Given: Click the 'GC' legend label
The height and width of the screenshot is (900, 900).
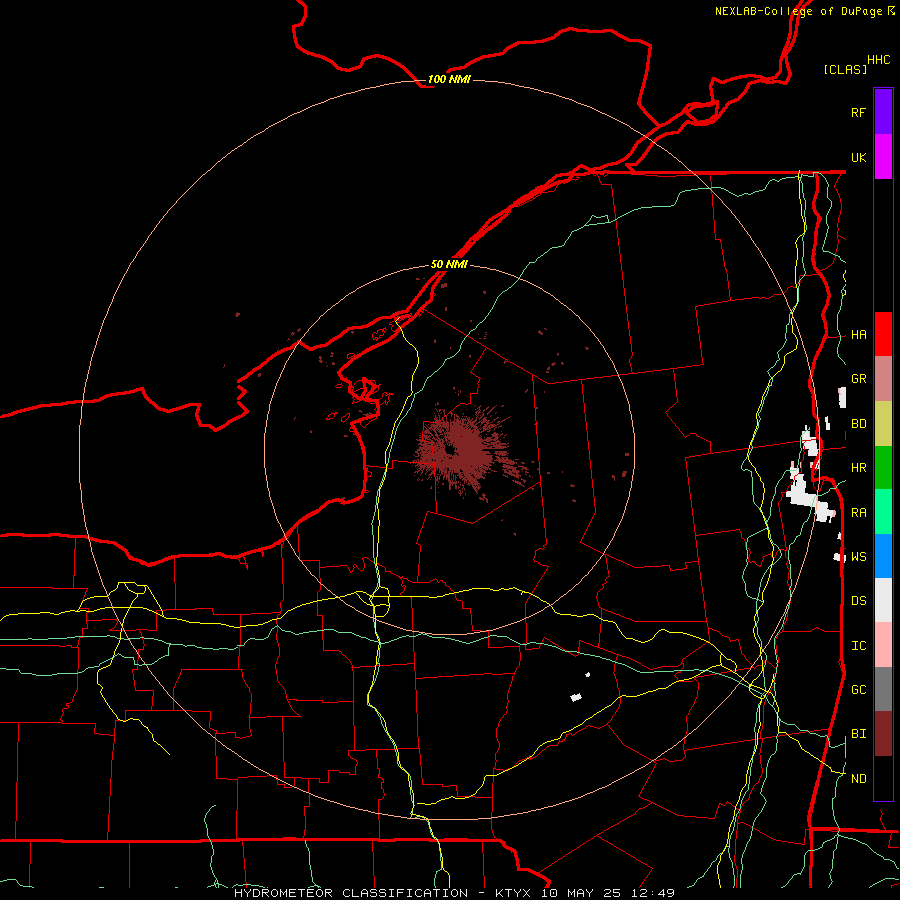Looking at the screenshot, I should click(x=858, y=689).
